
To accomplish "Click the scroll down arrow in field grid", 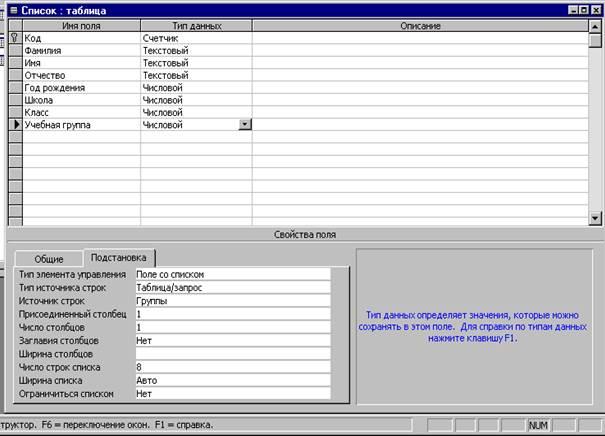I will click(596, 218).
